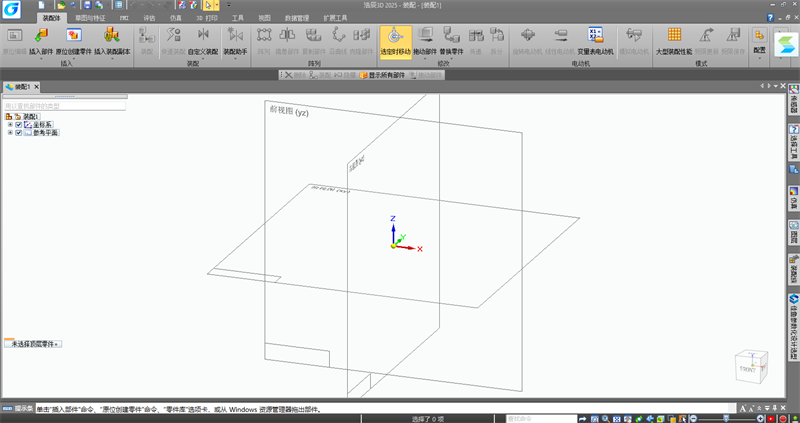Open the 自定义装配 dropdown arrow

[x=203, y=58]
